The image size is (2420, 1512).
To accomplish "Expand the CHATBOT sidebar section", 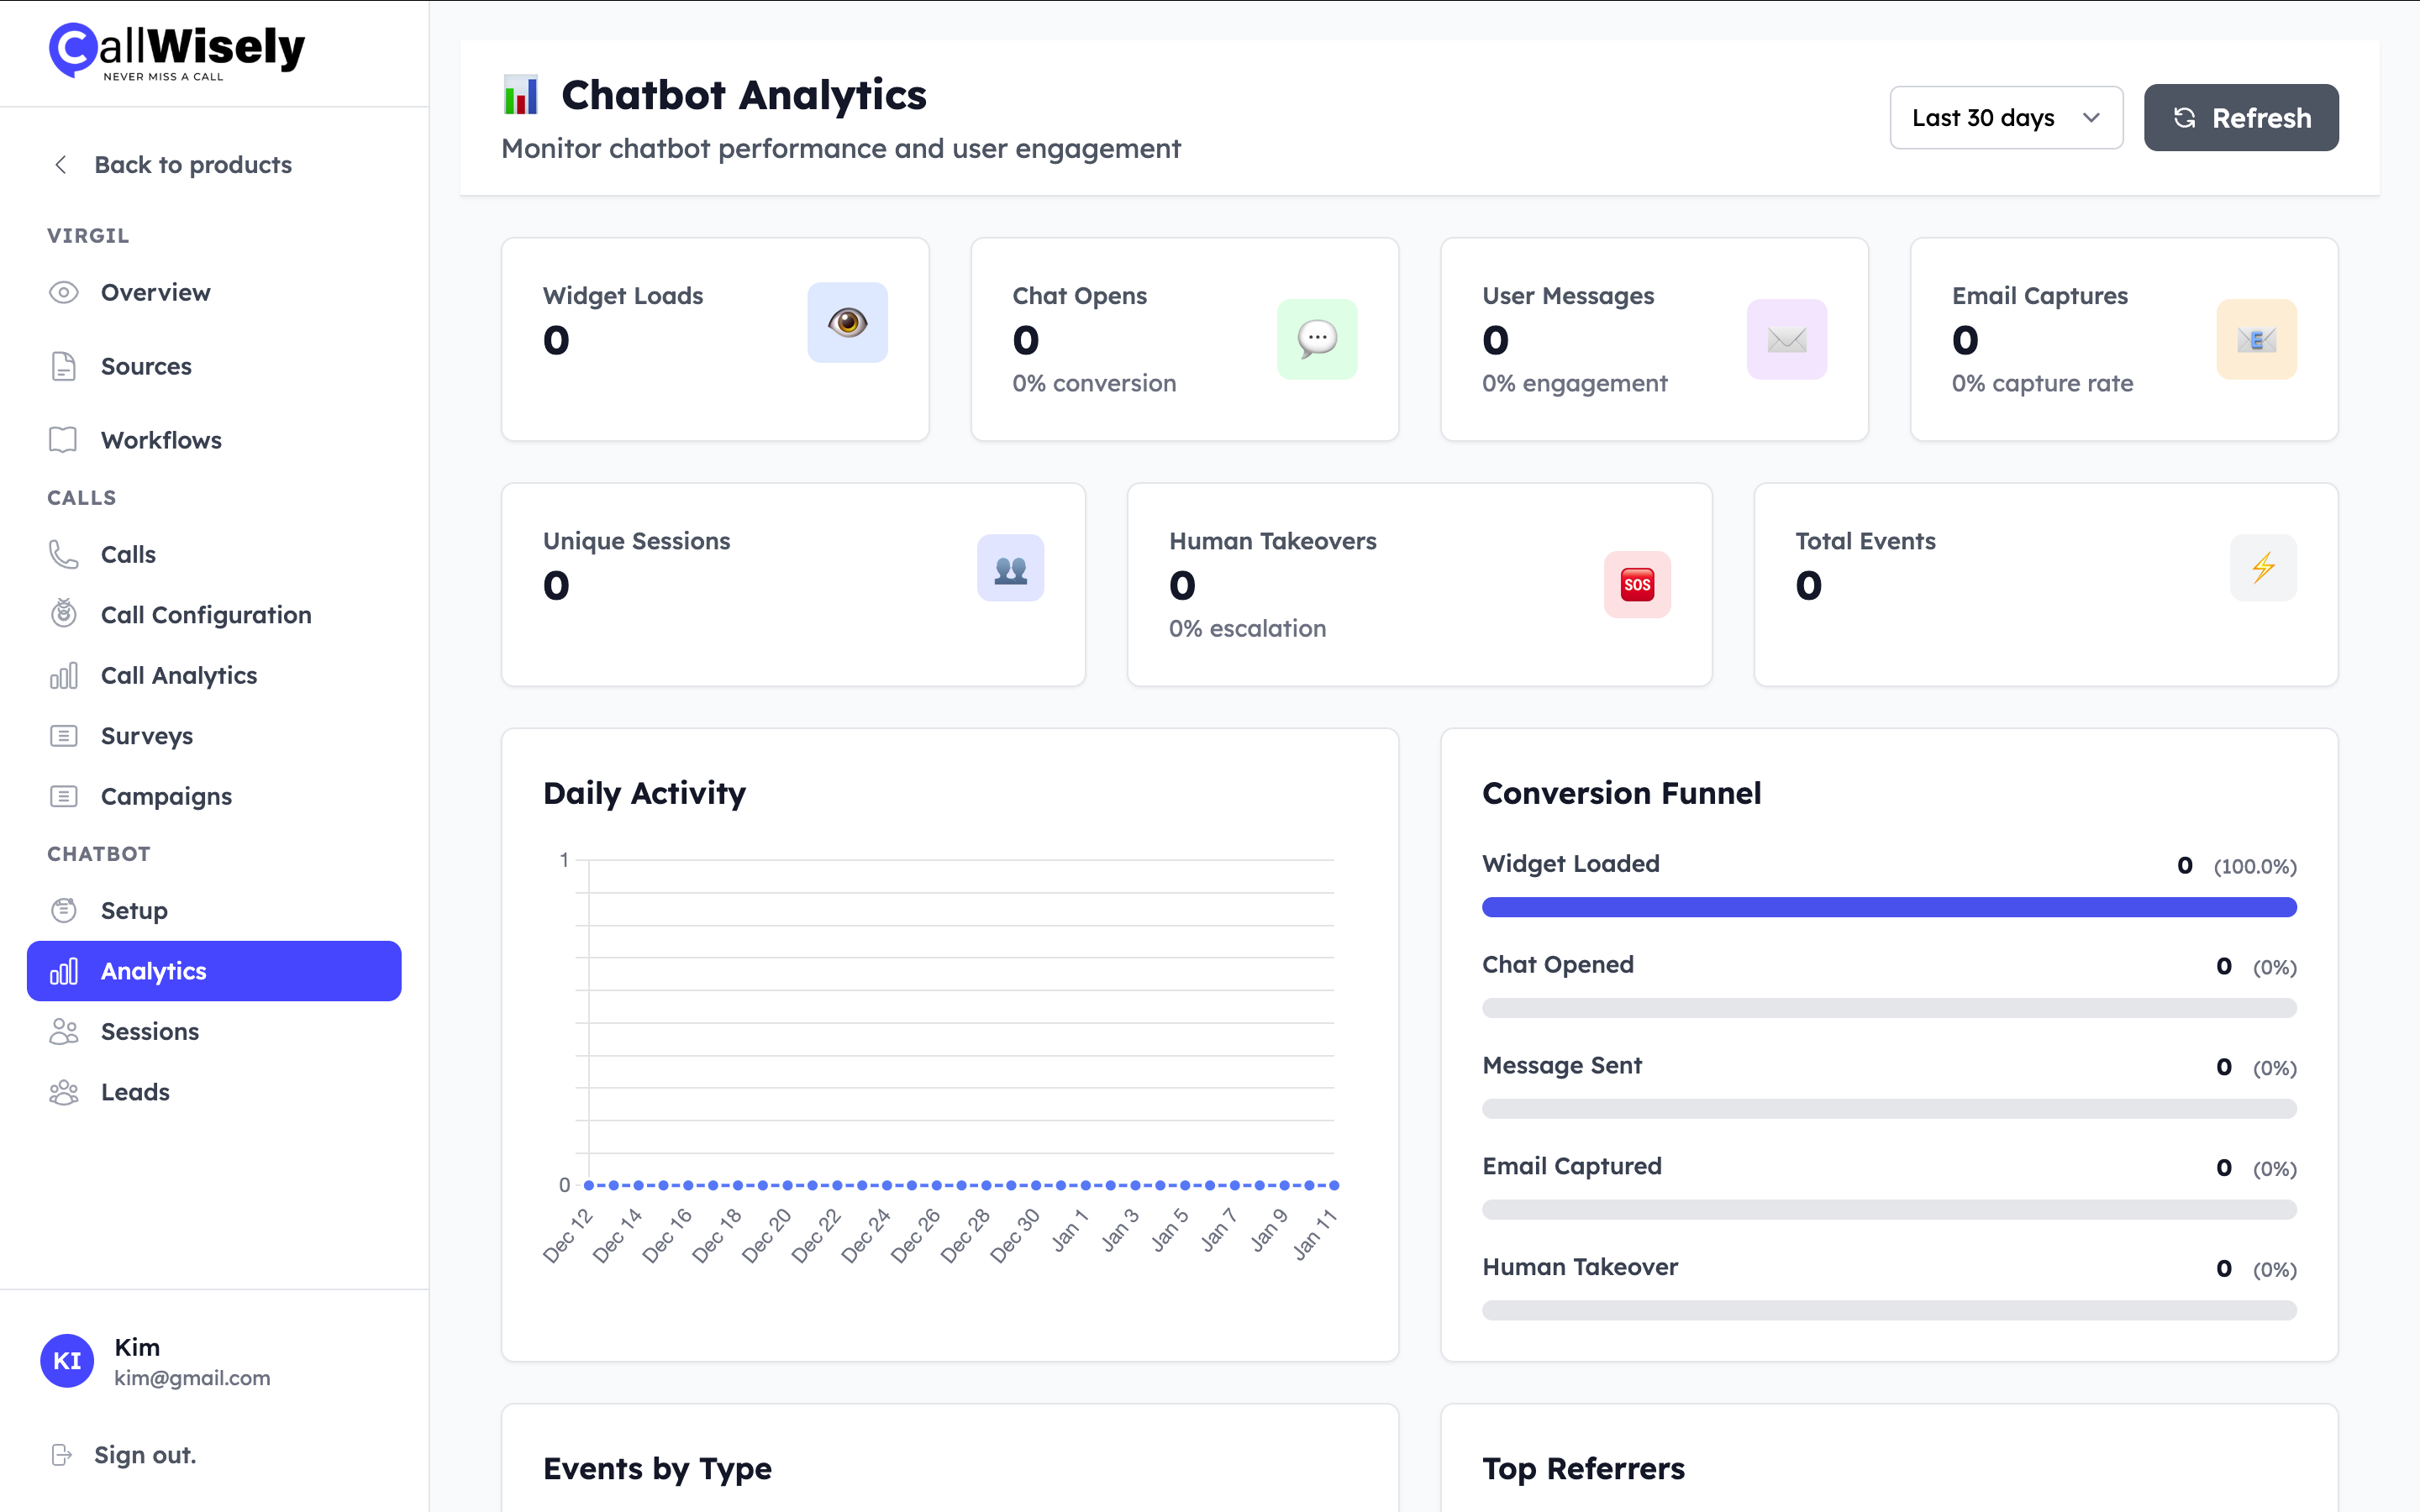I will pyautogui.click(x=98, y=853).
